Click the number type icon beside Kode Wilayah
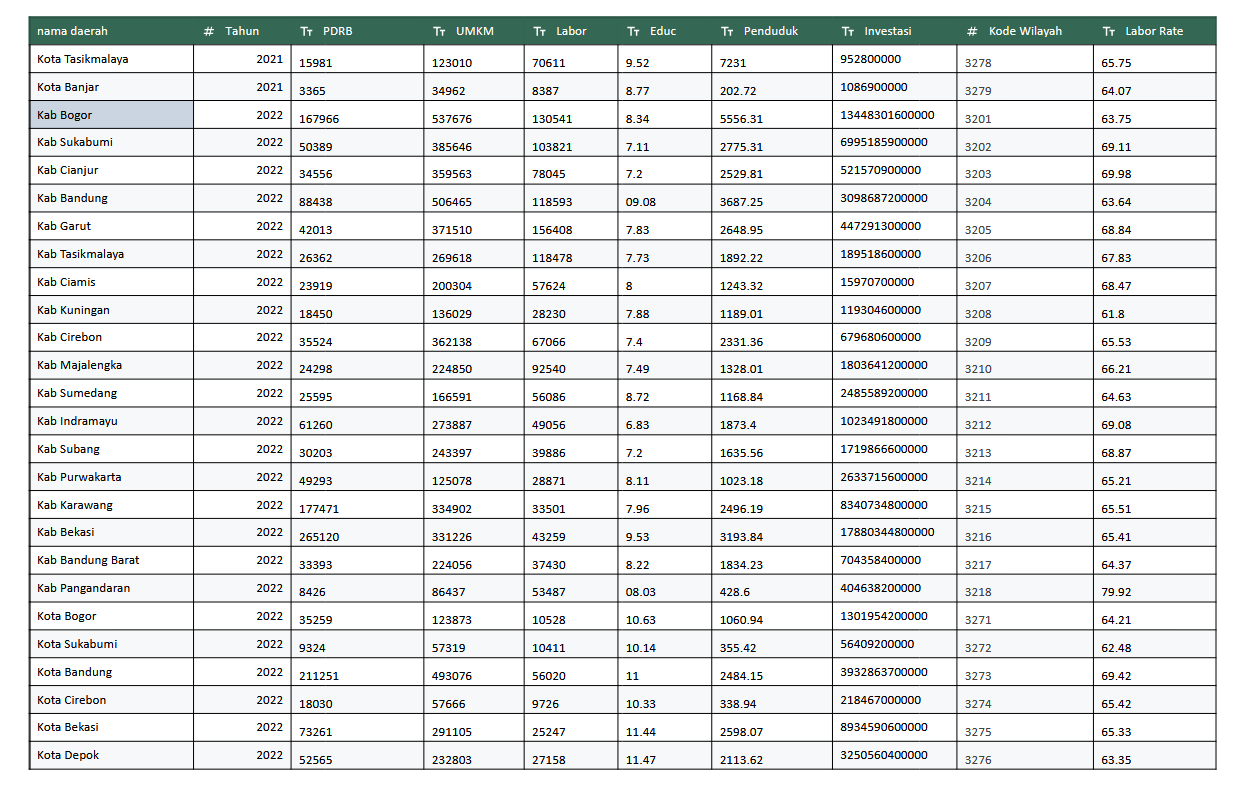1247x790 pixels. tap(972, 31)
